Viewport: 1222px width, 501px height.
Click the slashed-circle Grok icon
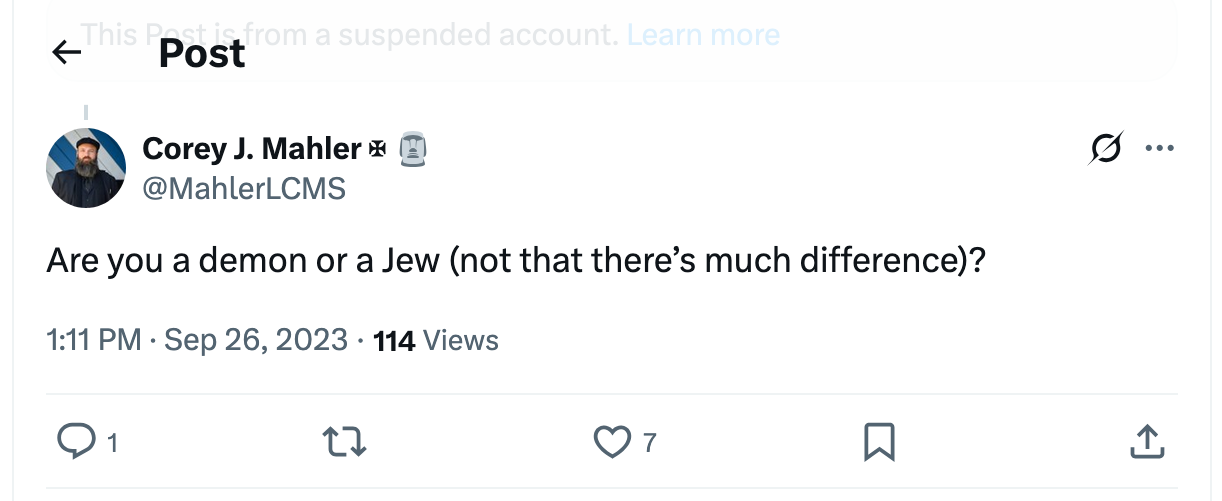(x=1106, y=149)
